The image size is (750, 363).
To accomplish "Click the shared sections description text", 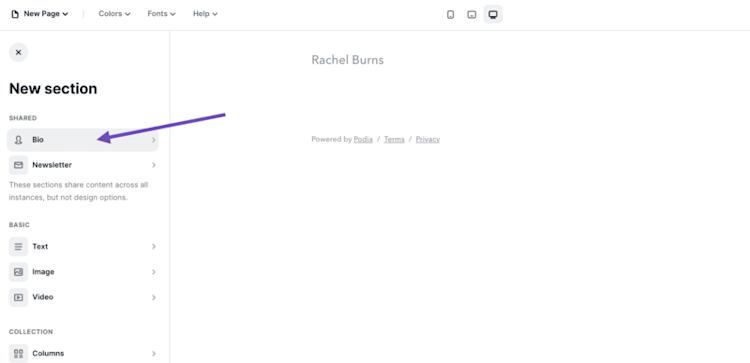I will (78, 191).
